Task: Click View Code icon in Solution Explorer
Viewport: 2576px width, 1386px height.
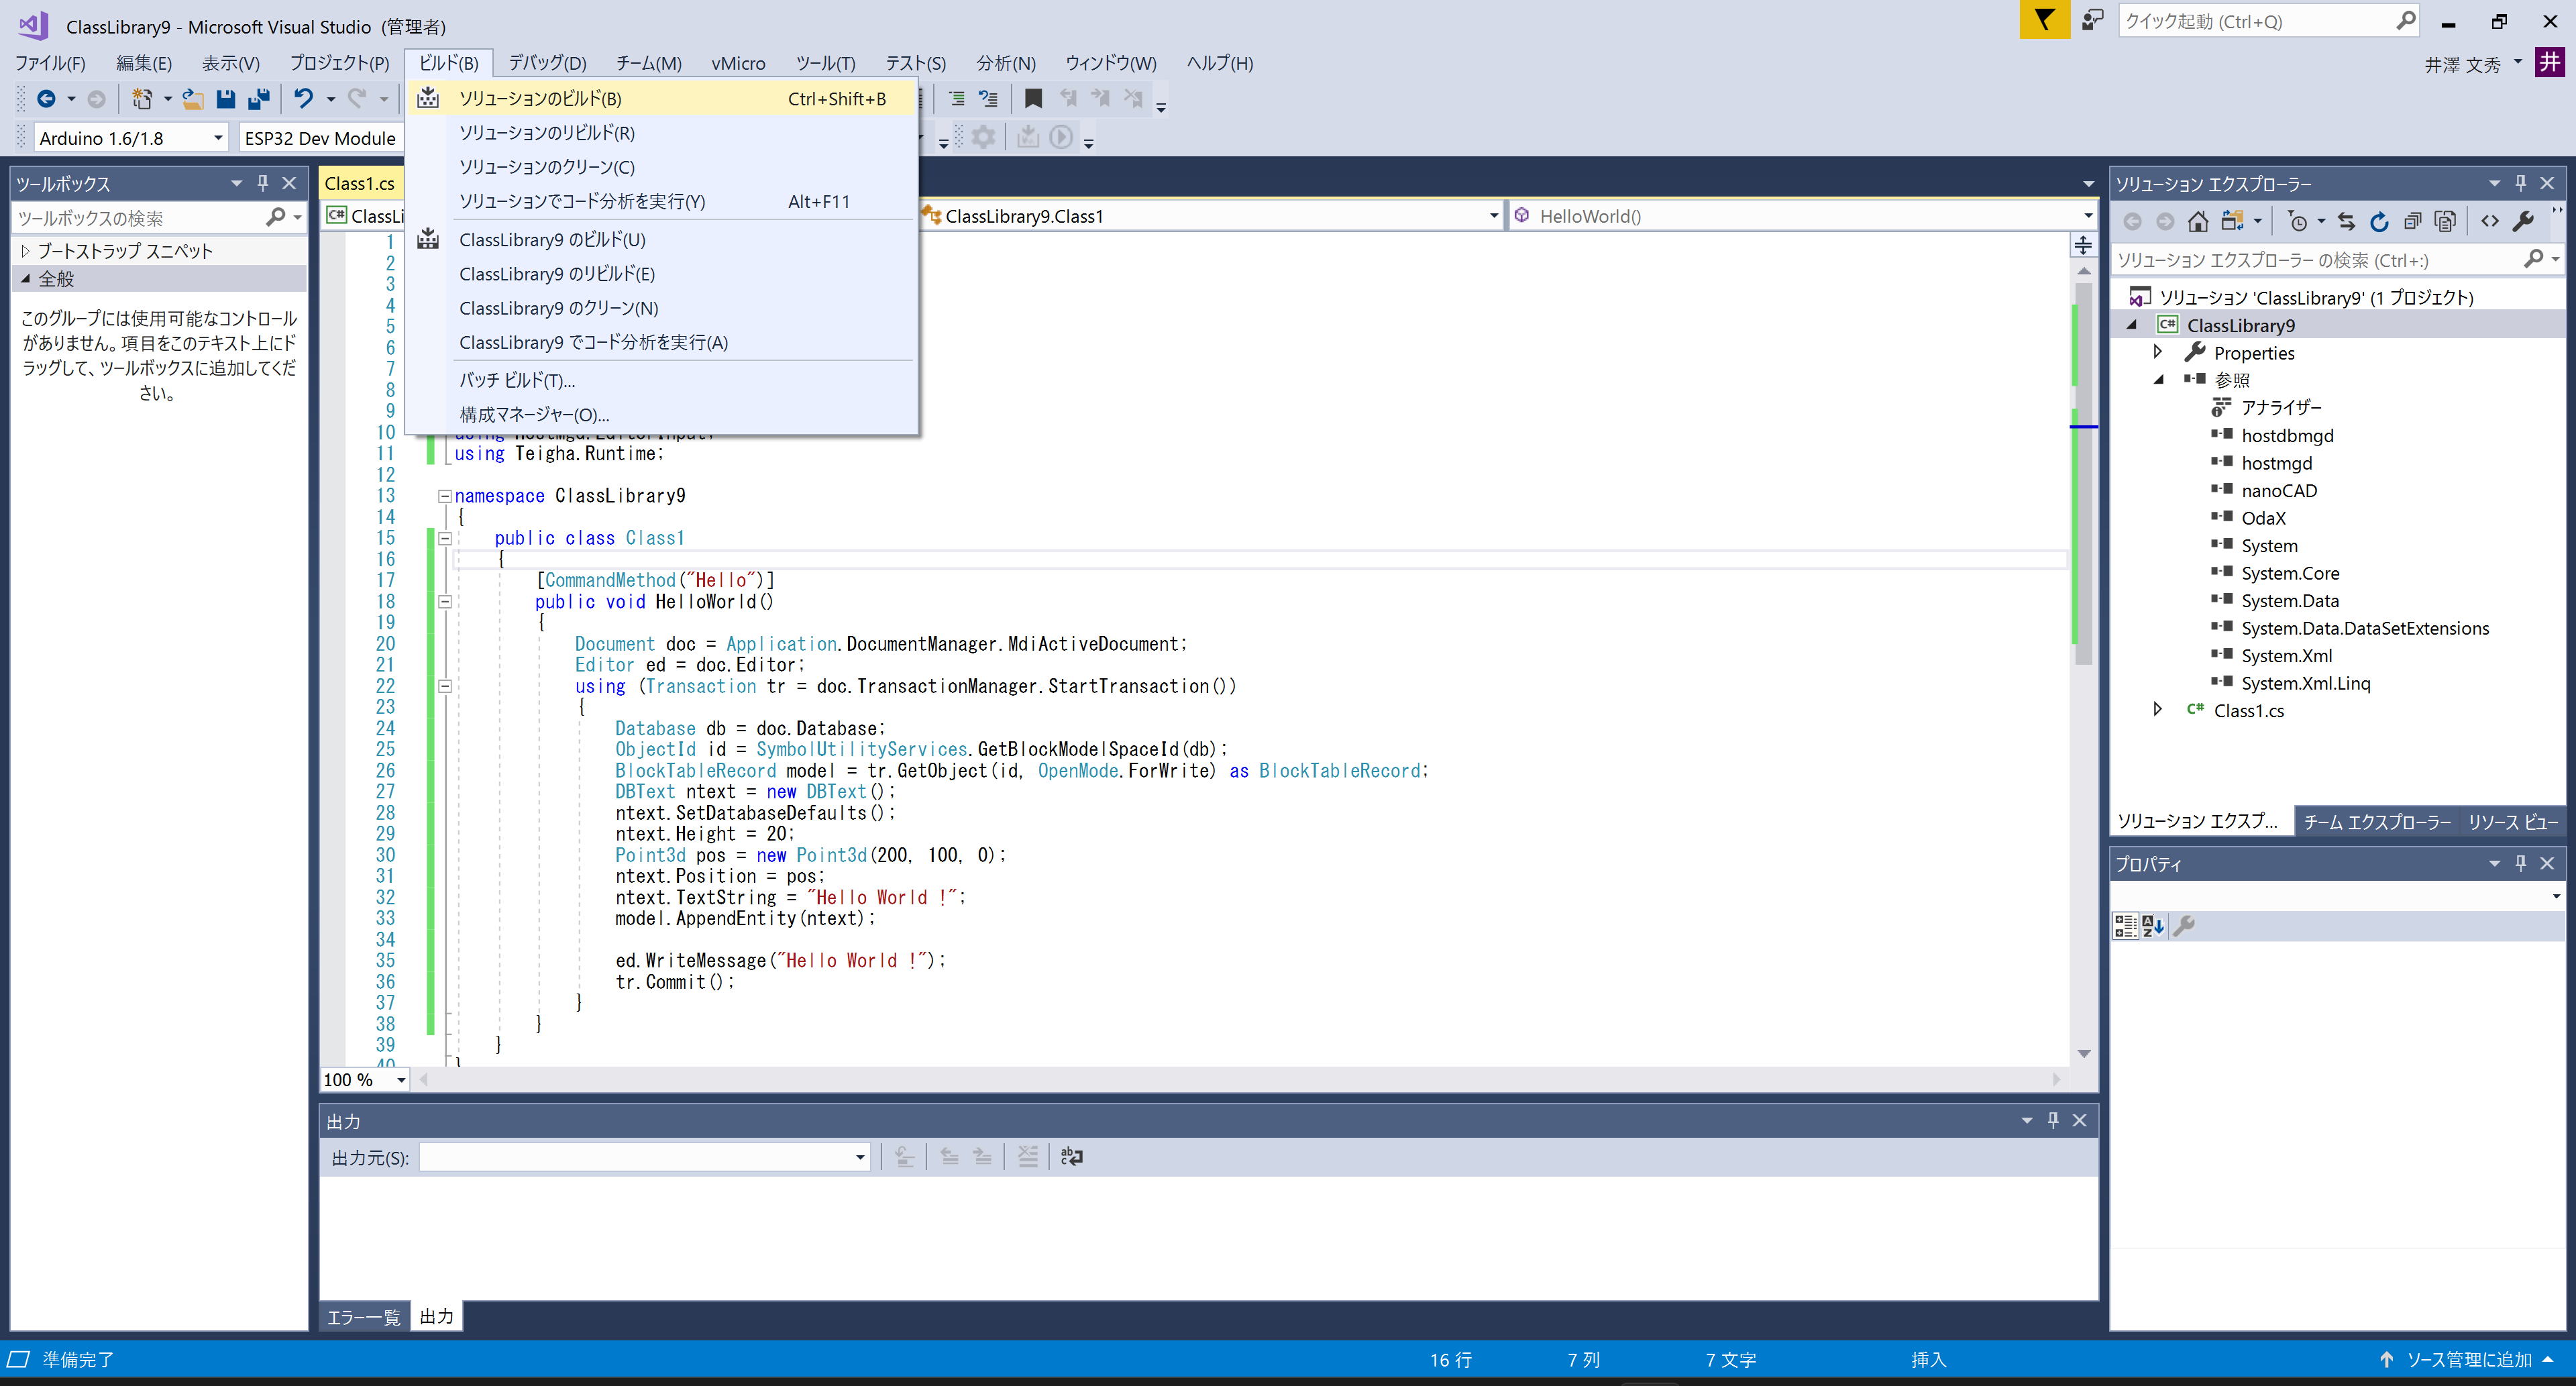Action: tap(2490, 222)
